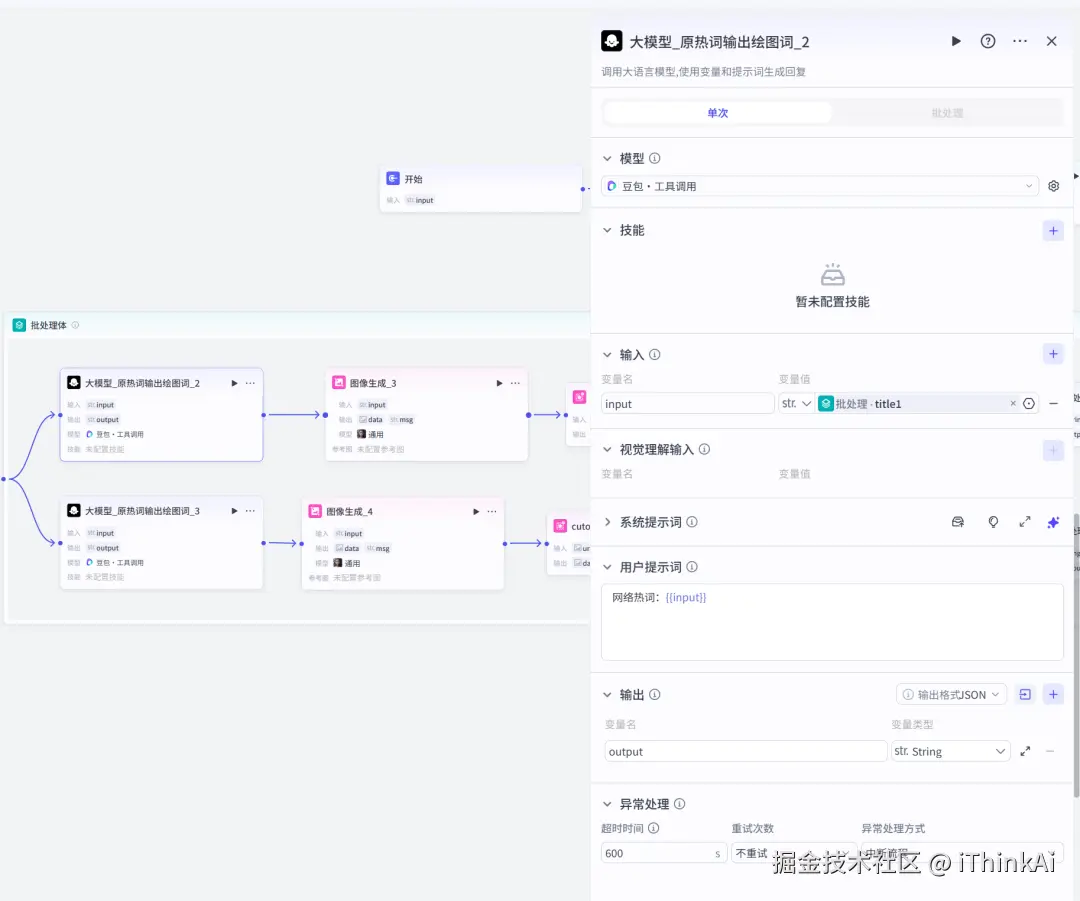The image size is (1080, 901).
Task: Open variable selector icon beside title1
Action: point(1028,404)
